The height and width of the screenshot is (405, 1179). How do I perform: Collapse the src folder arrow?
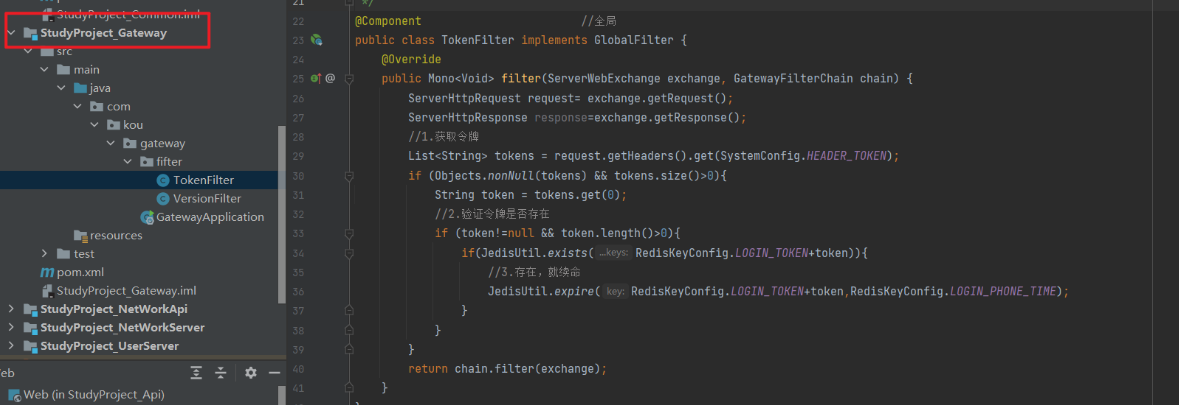[x=29, y=51]
